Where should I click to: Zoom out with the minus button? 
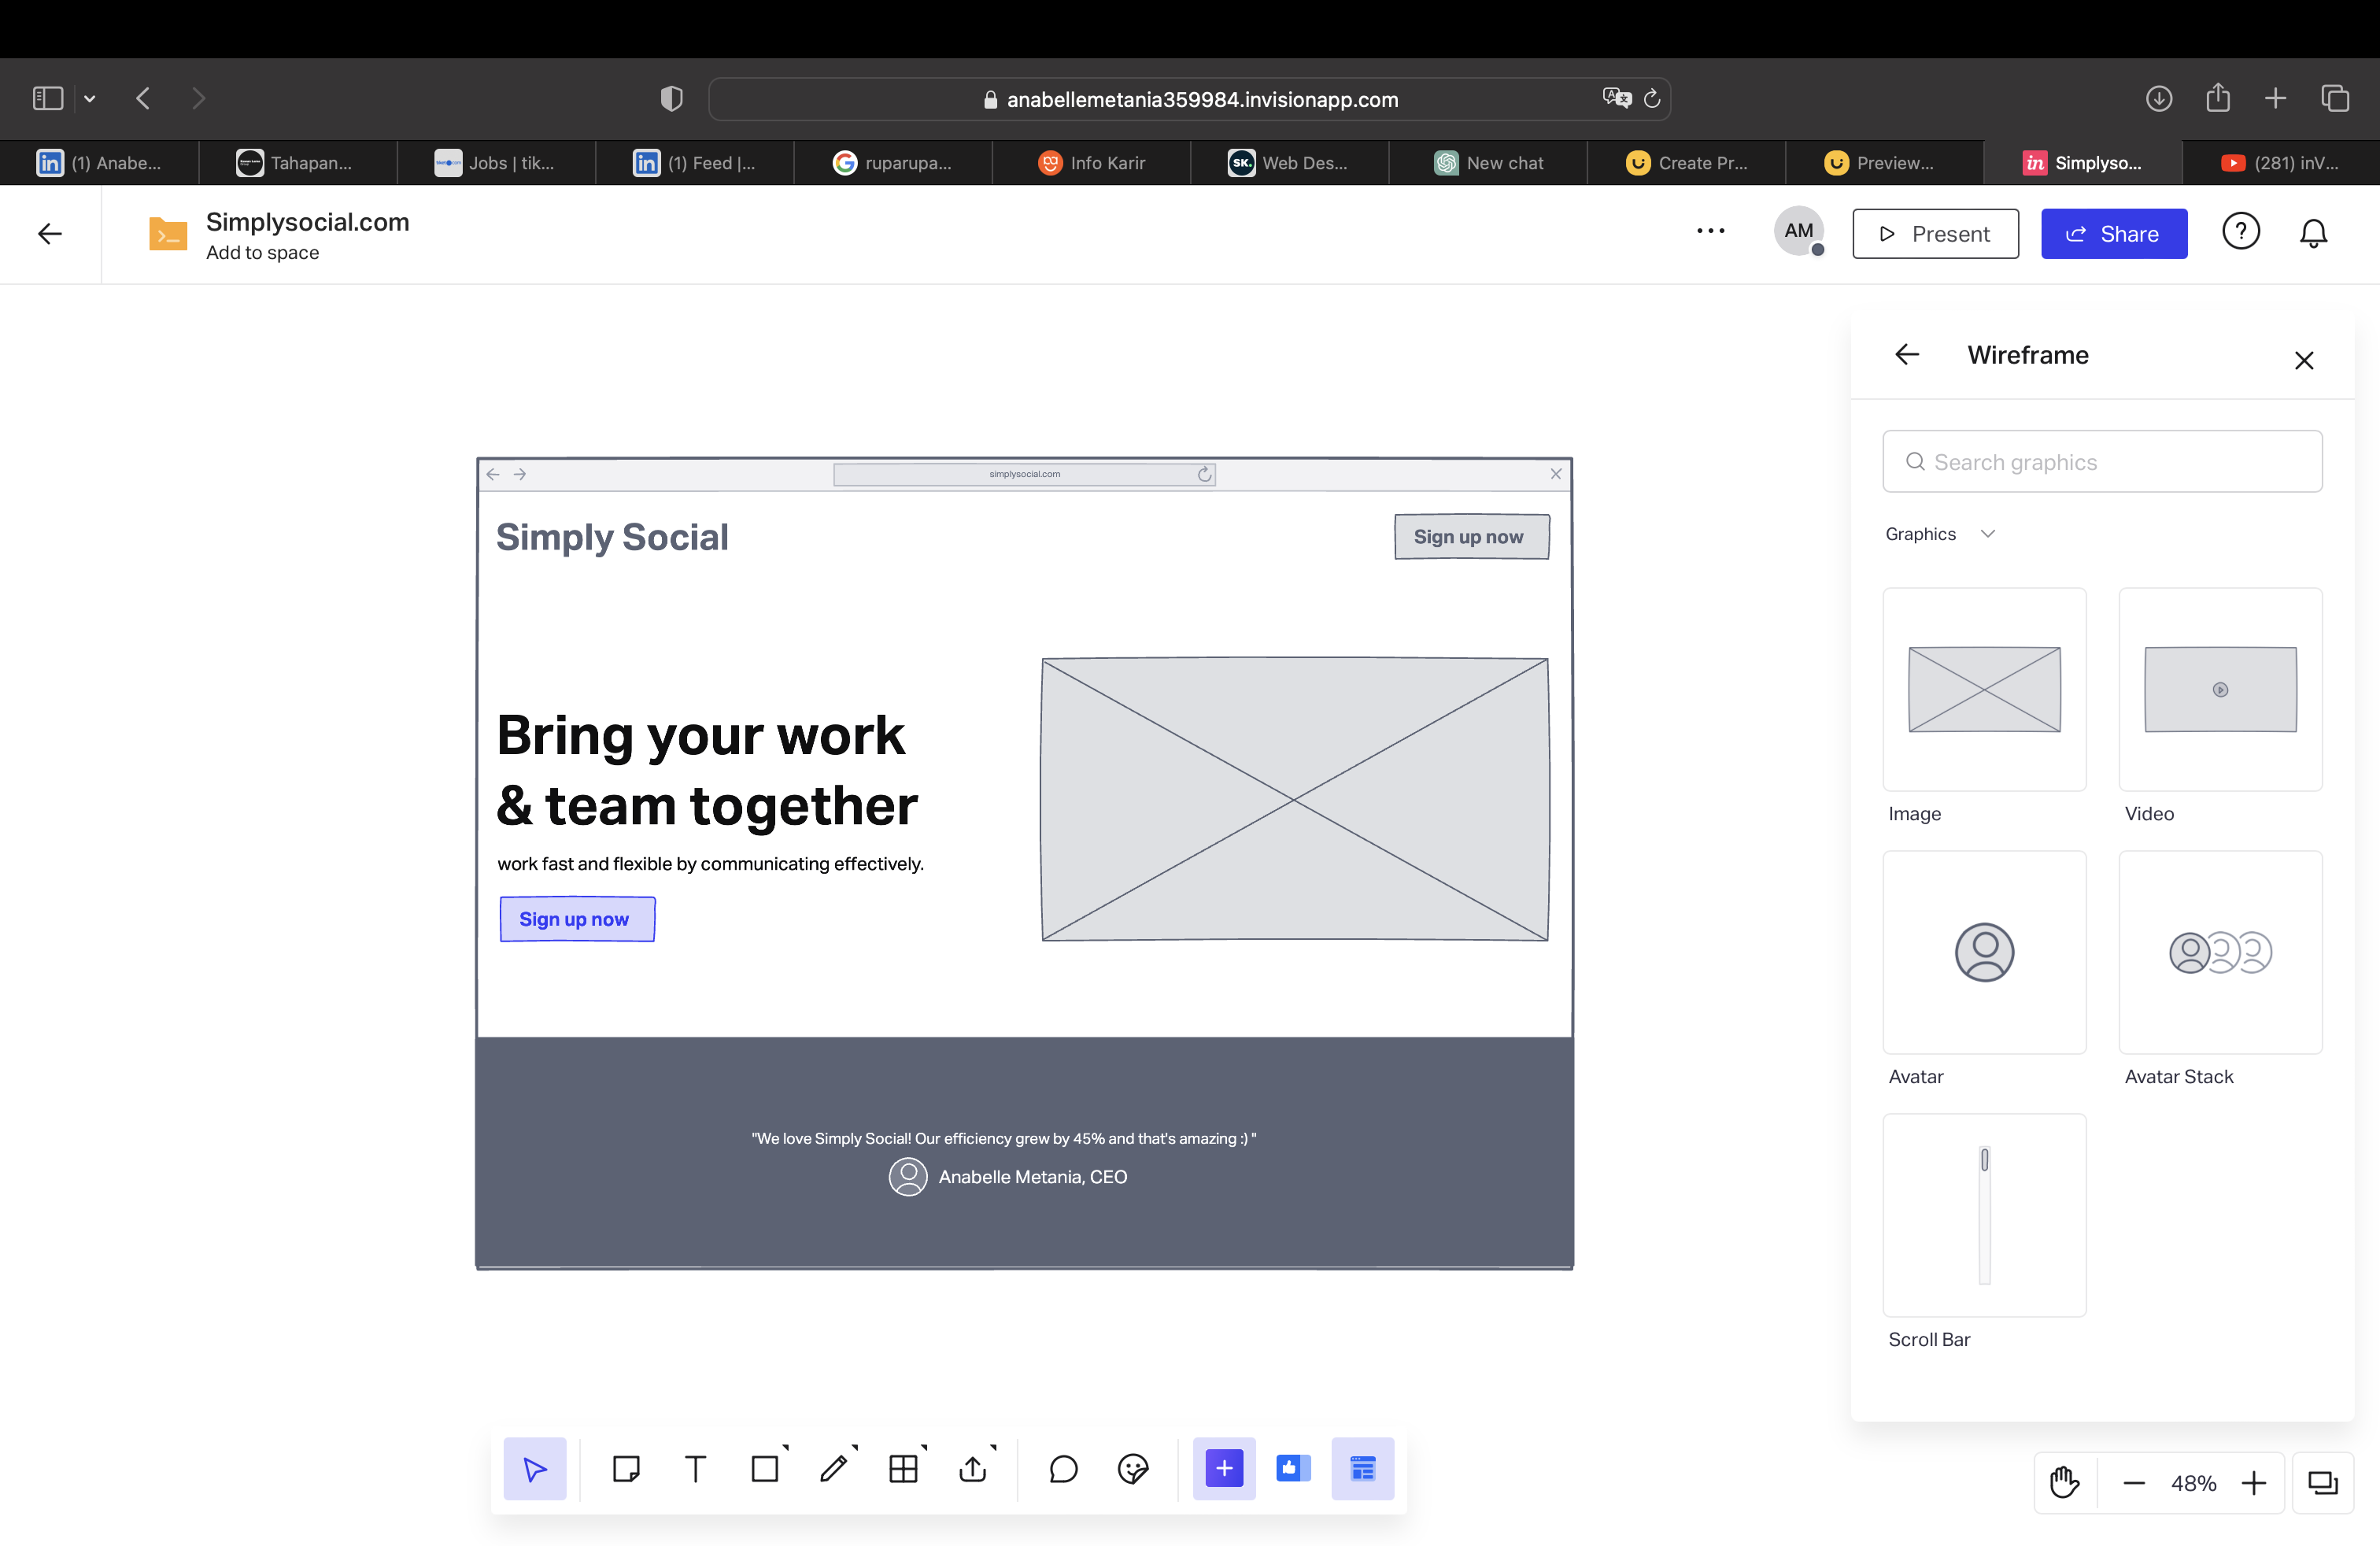pyautogui.click(x=2133, y=1483)
